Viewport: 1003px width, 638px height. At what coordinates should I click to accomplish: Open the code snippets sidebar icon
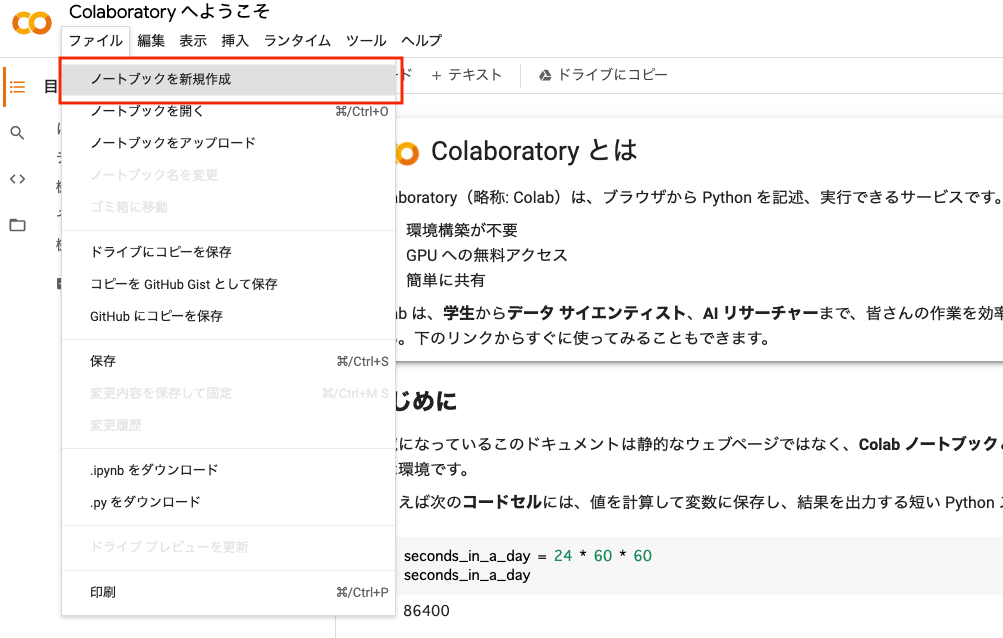[x=17, y=179]
